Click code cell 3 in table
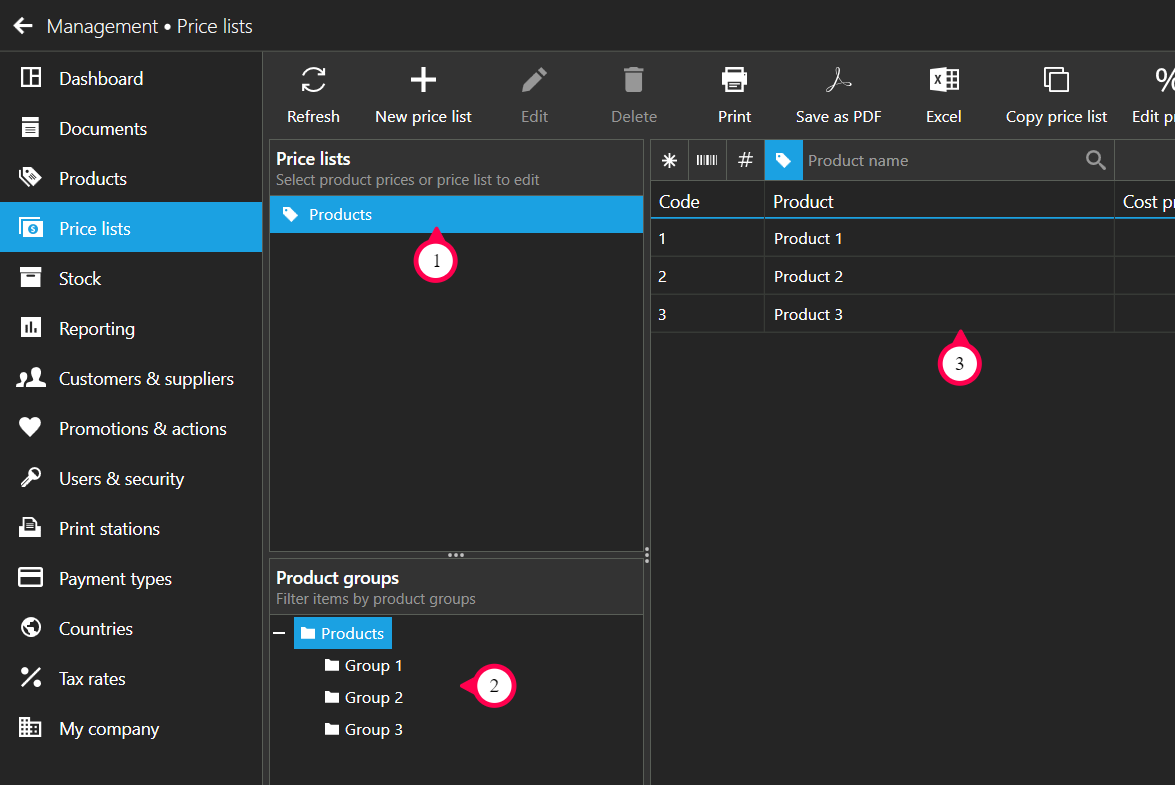This screenshot has width=1175, height=785. 707,315
